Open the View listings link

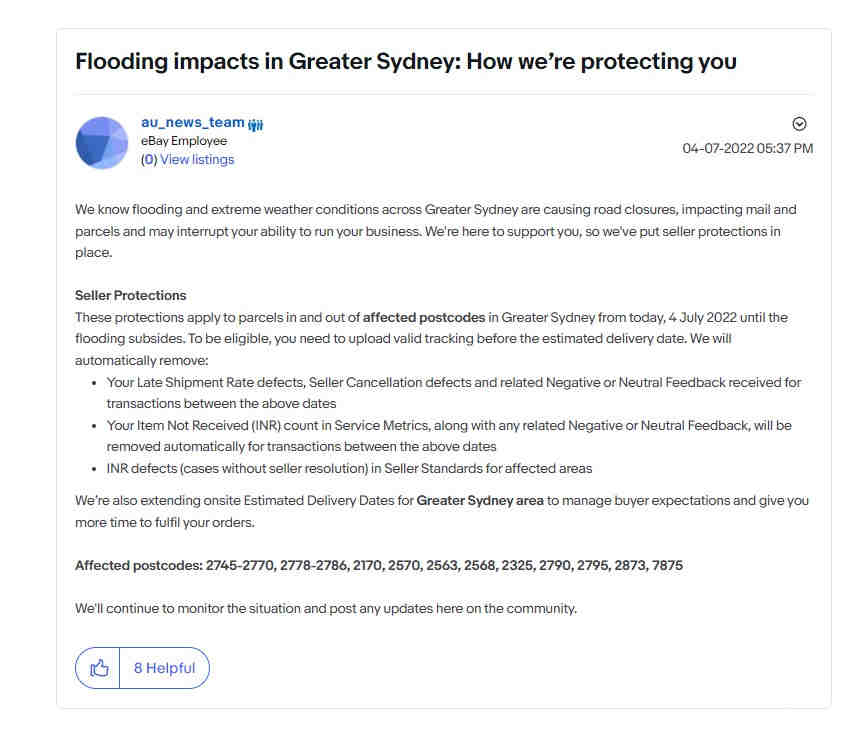197,160
